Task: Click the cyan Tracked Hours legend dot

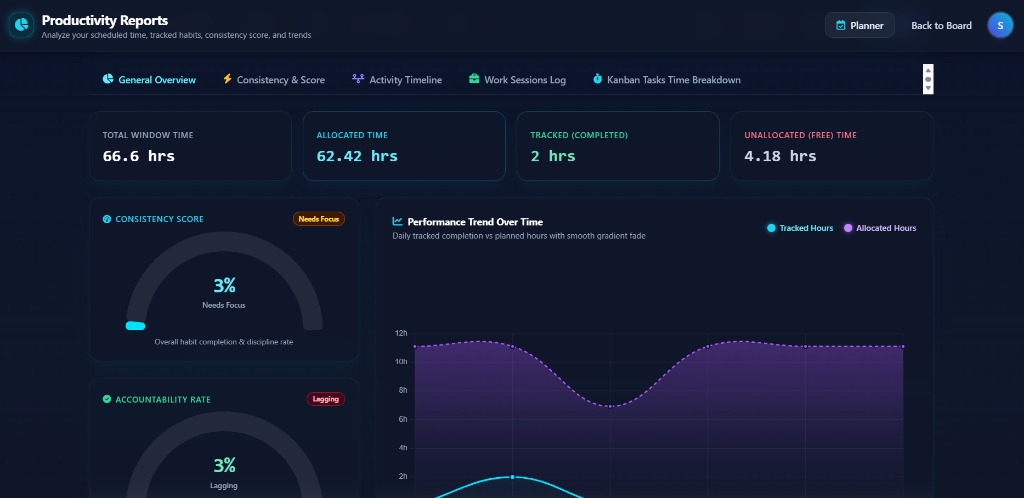Action: [x=771, y=228]
